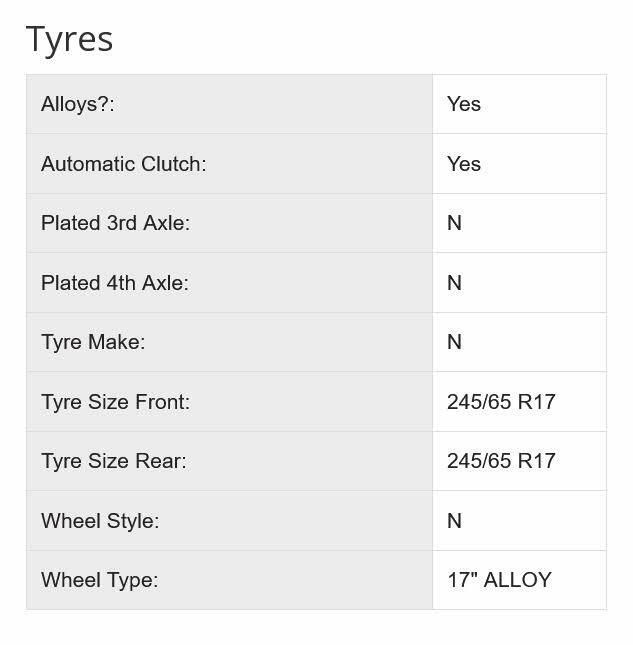Viewport: 633px width, 645px height.
Task: Click the N value for Tyre Make
Action: point(454,342)
